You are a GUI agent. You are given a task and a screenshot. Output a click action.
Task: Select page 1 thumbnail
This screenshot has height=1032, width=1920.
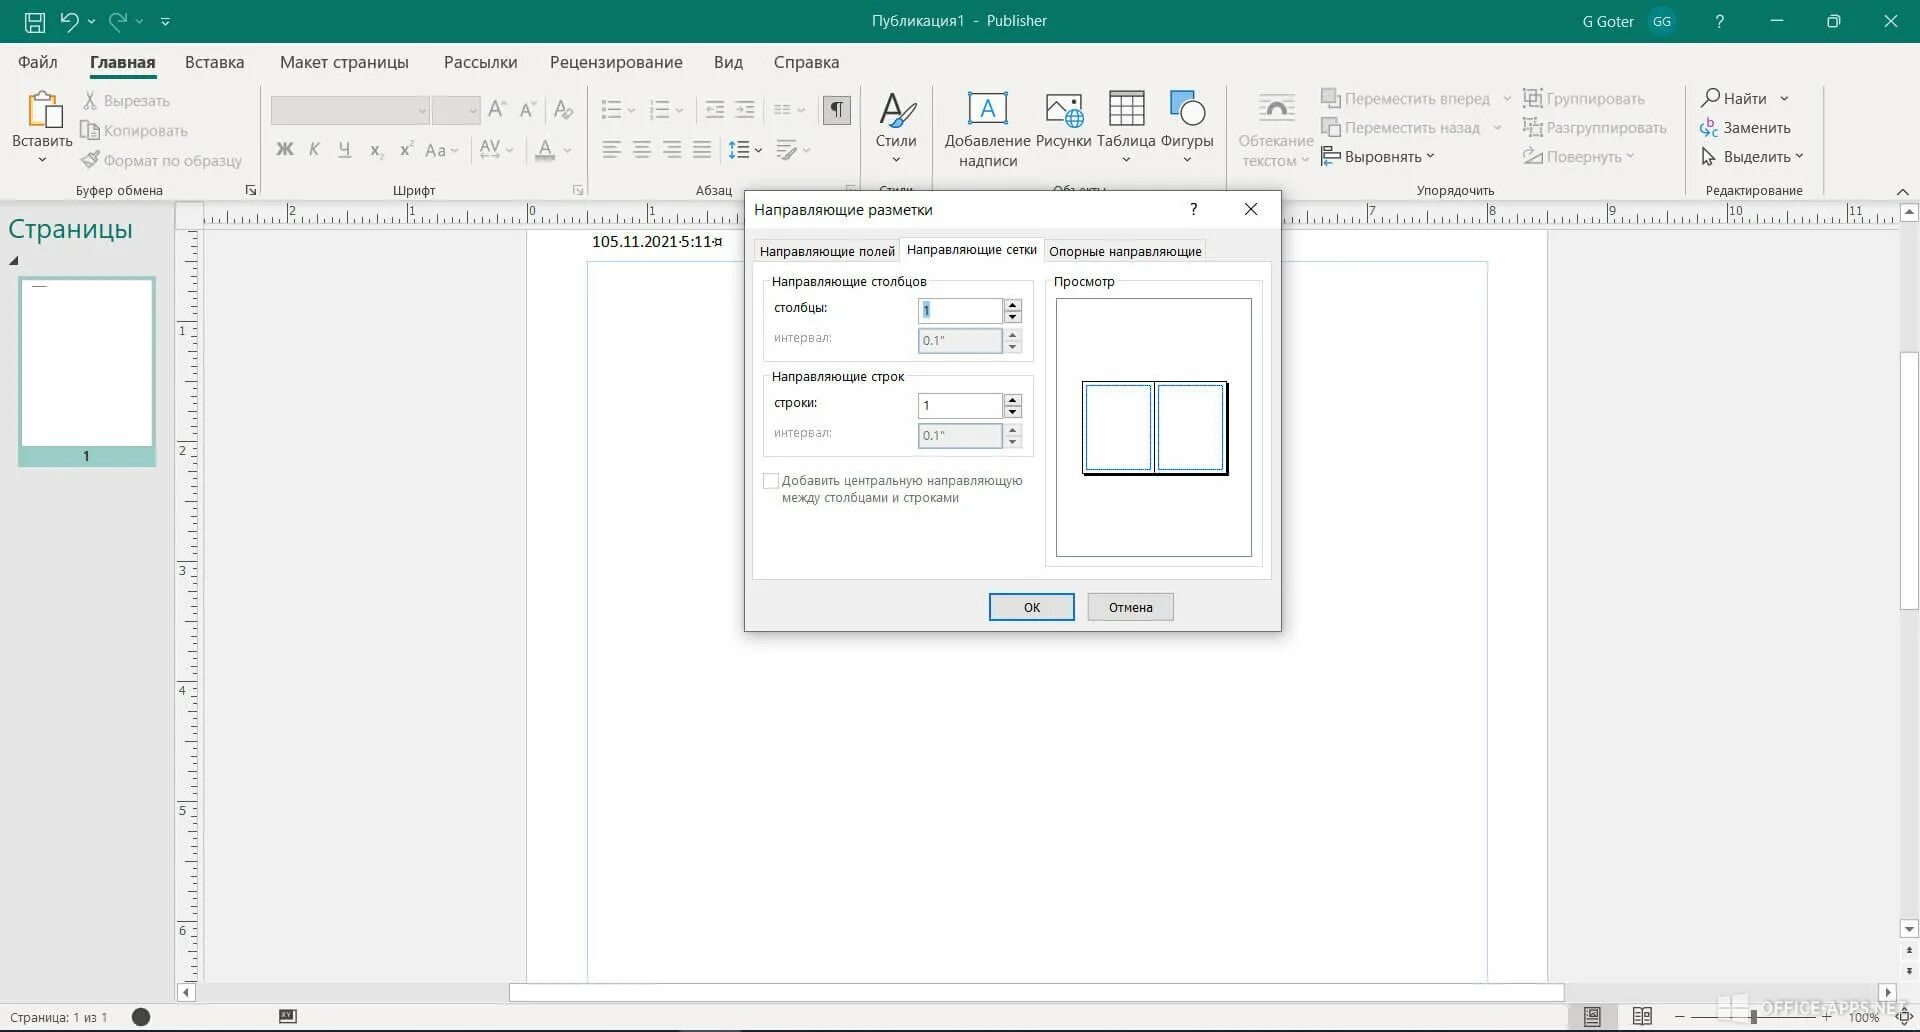click(x=87, y=371)
